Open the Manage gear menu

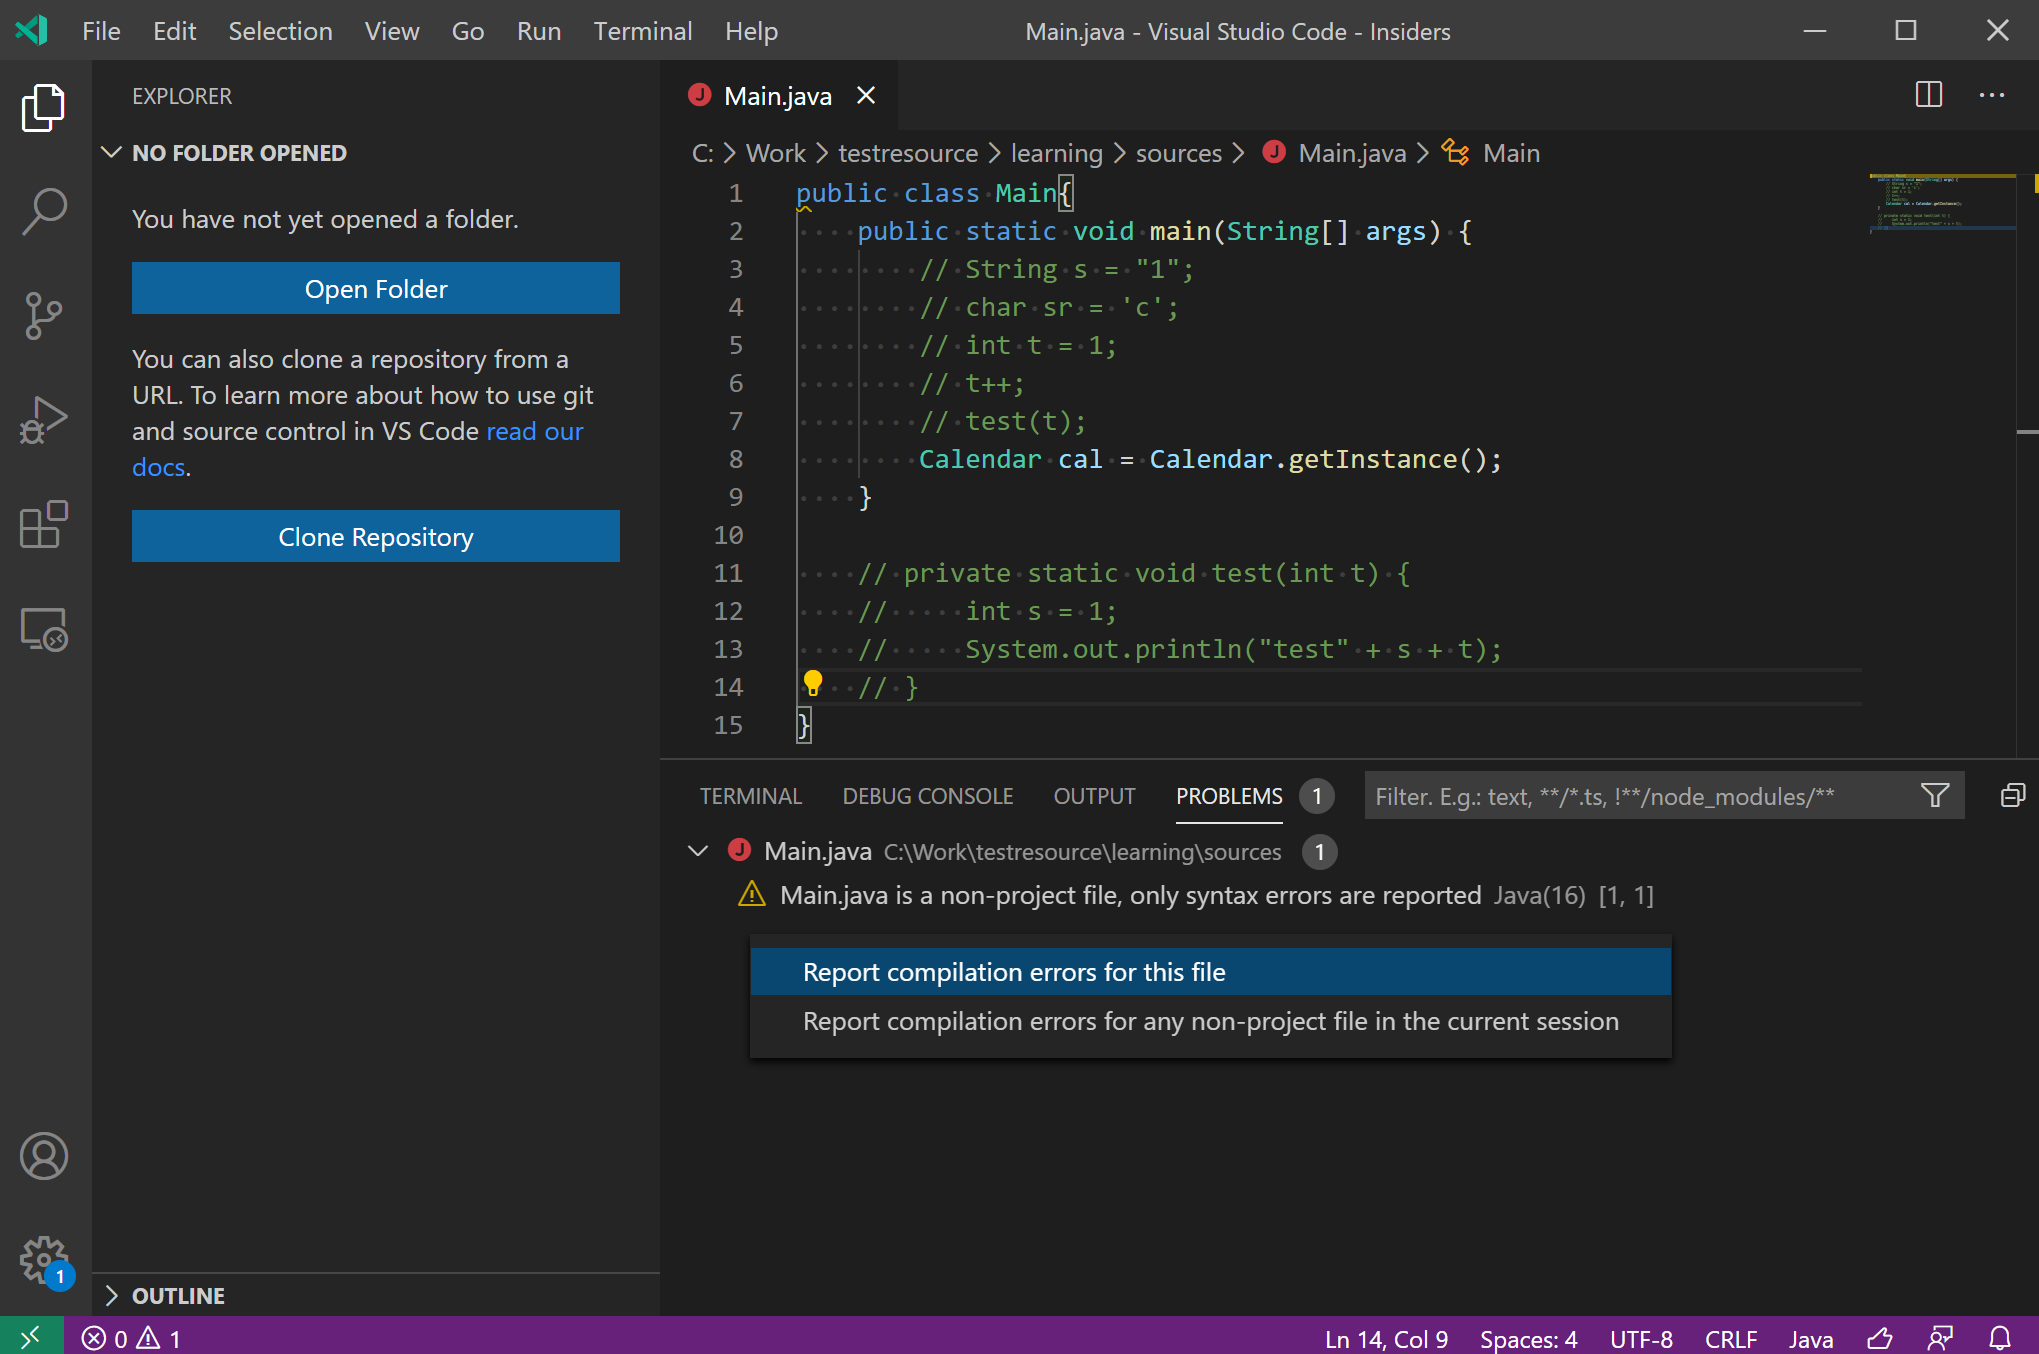(44, 1260)
